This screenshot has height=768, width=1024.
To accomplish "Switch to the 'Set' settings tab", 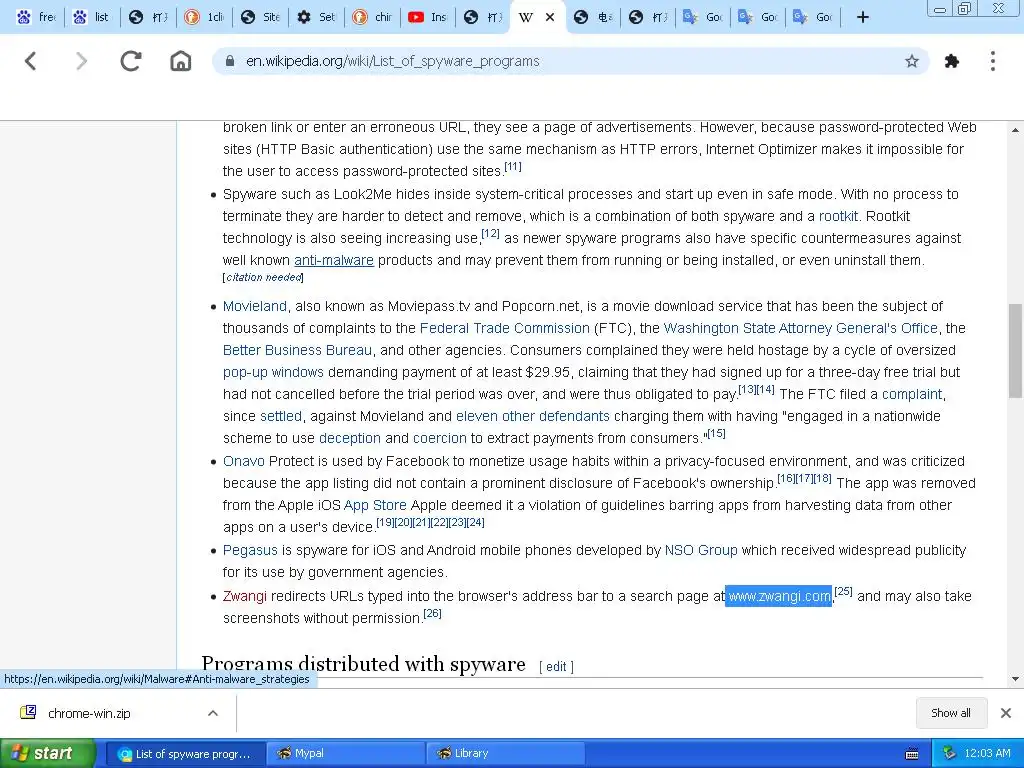I will click(x=317, y=17).
